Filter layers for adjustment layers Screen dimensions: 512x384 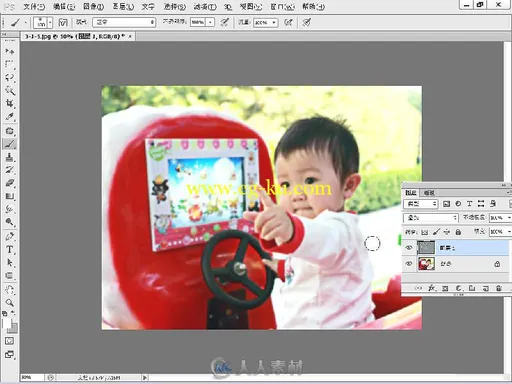pos(458,204)
